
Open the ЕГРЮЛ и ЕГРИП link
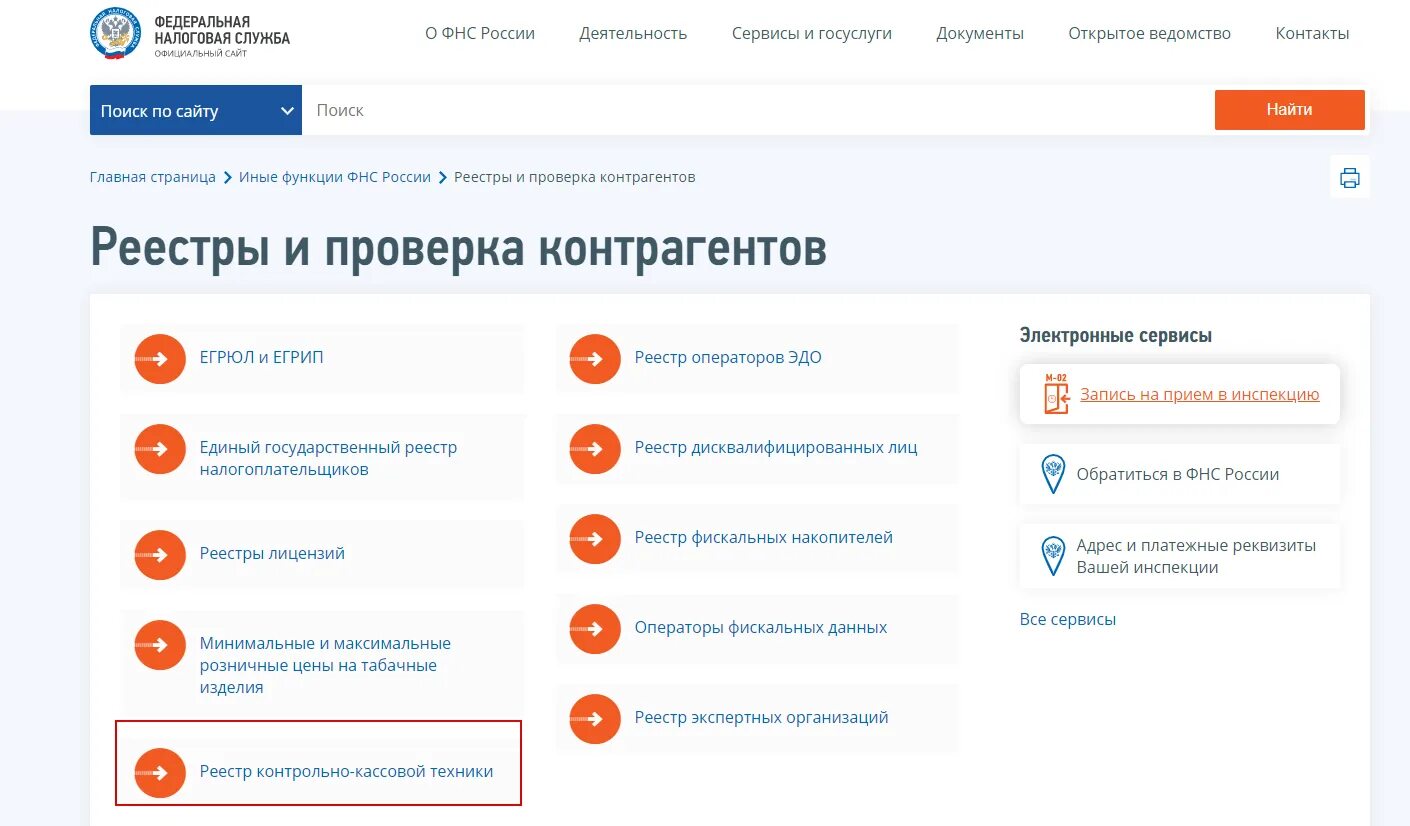pos(262,357)
